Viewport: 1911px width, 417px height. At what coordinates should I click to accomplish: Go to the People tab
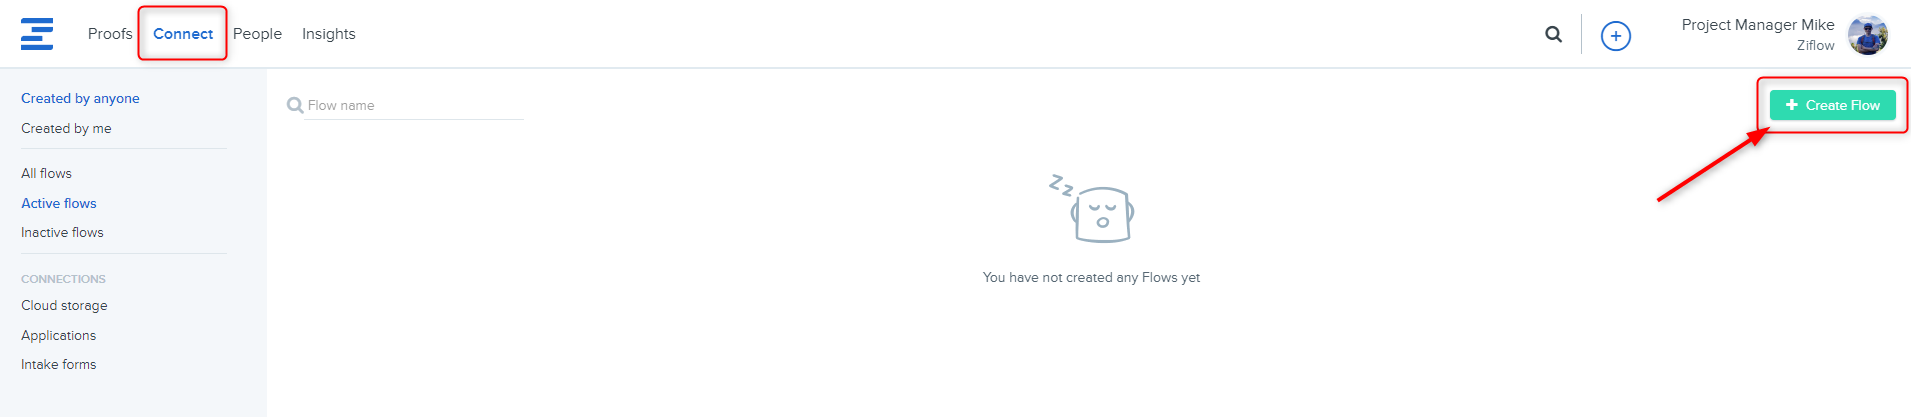point(257,34)
